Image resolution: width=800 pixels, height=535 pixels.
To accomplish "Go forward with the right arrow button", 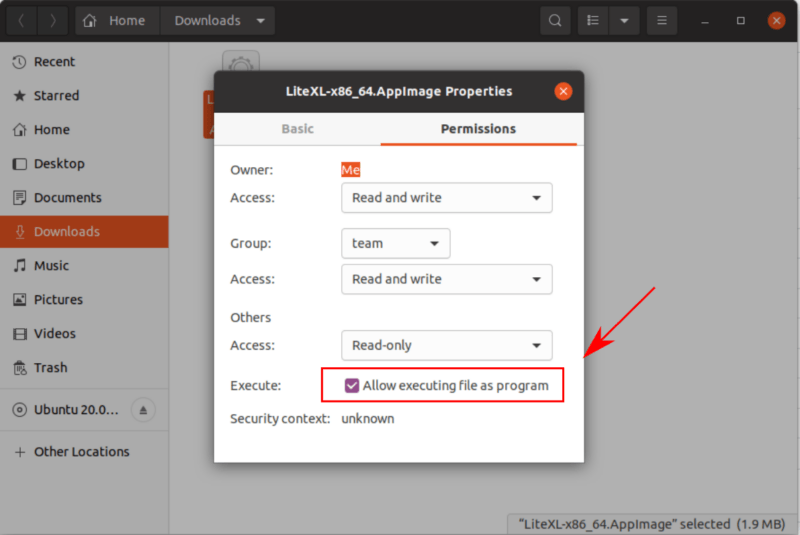I will pyautogui.click(x=52, y=20).
